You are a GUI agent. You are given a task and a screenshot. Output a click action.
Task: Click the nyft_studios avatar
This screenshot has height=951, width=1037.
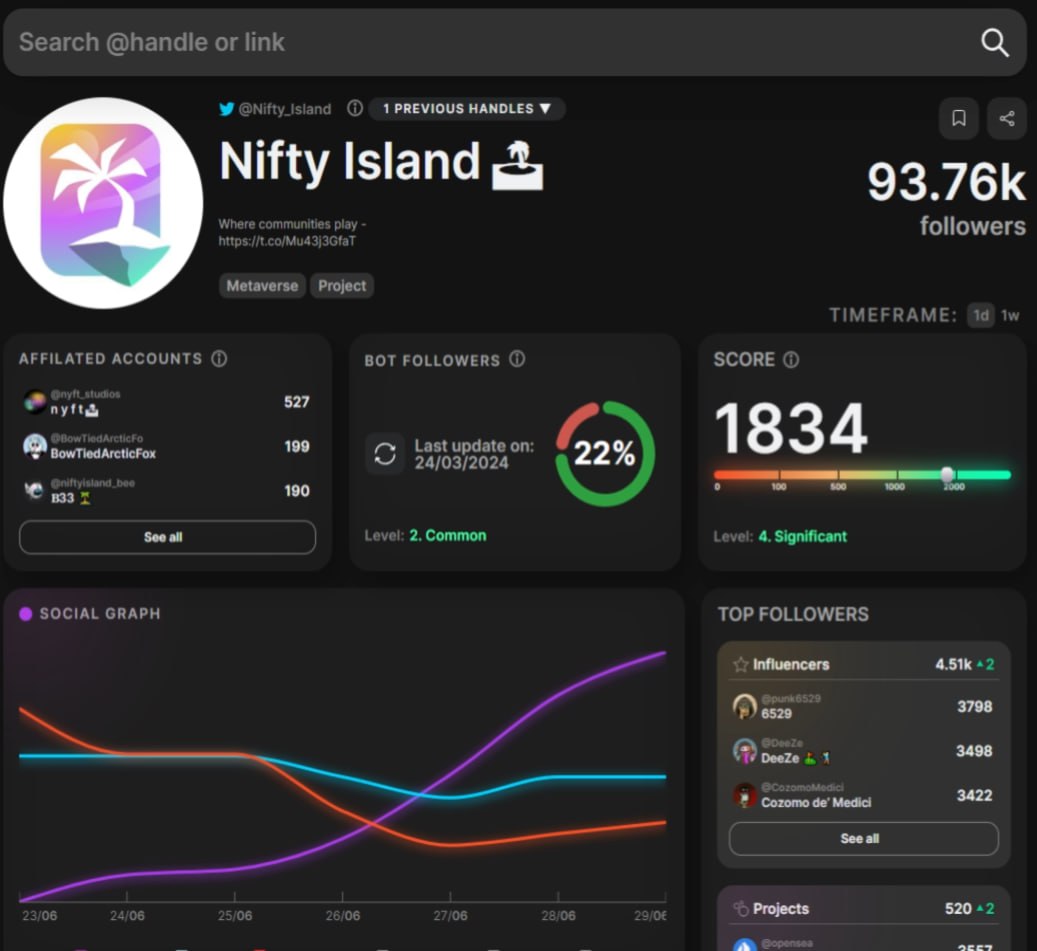tap(34, 401)
